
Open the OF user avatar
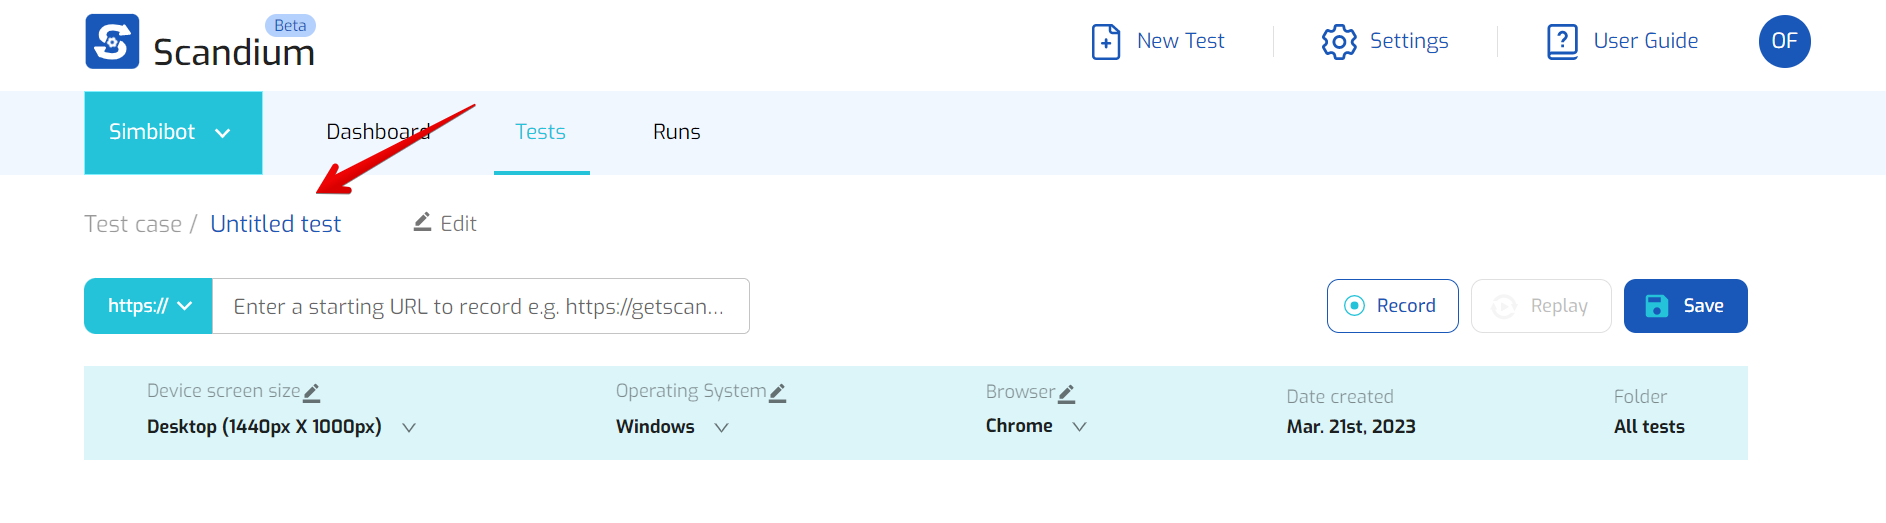1784,42
